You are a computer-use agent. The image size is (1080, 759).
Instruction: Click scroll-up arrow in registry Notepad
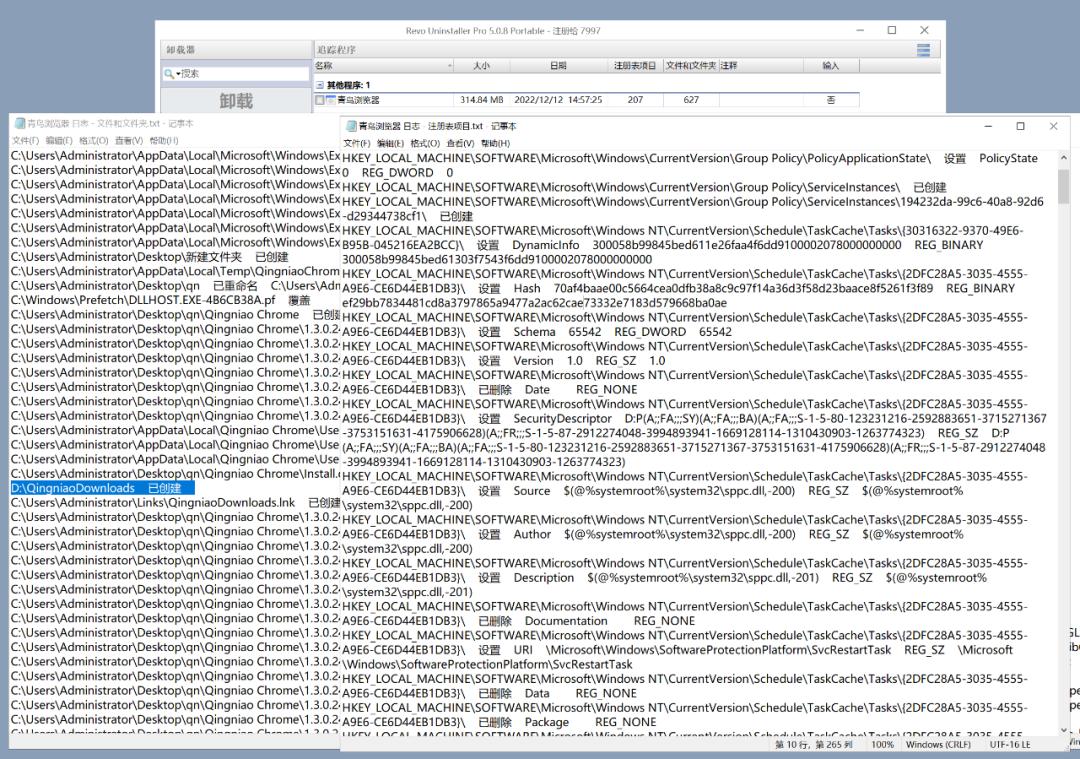click(x=1063, y=158)
